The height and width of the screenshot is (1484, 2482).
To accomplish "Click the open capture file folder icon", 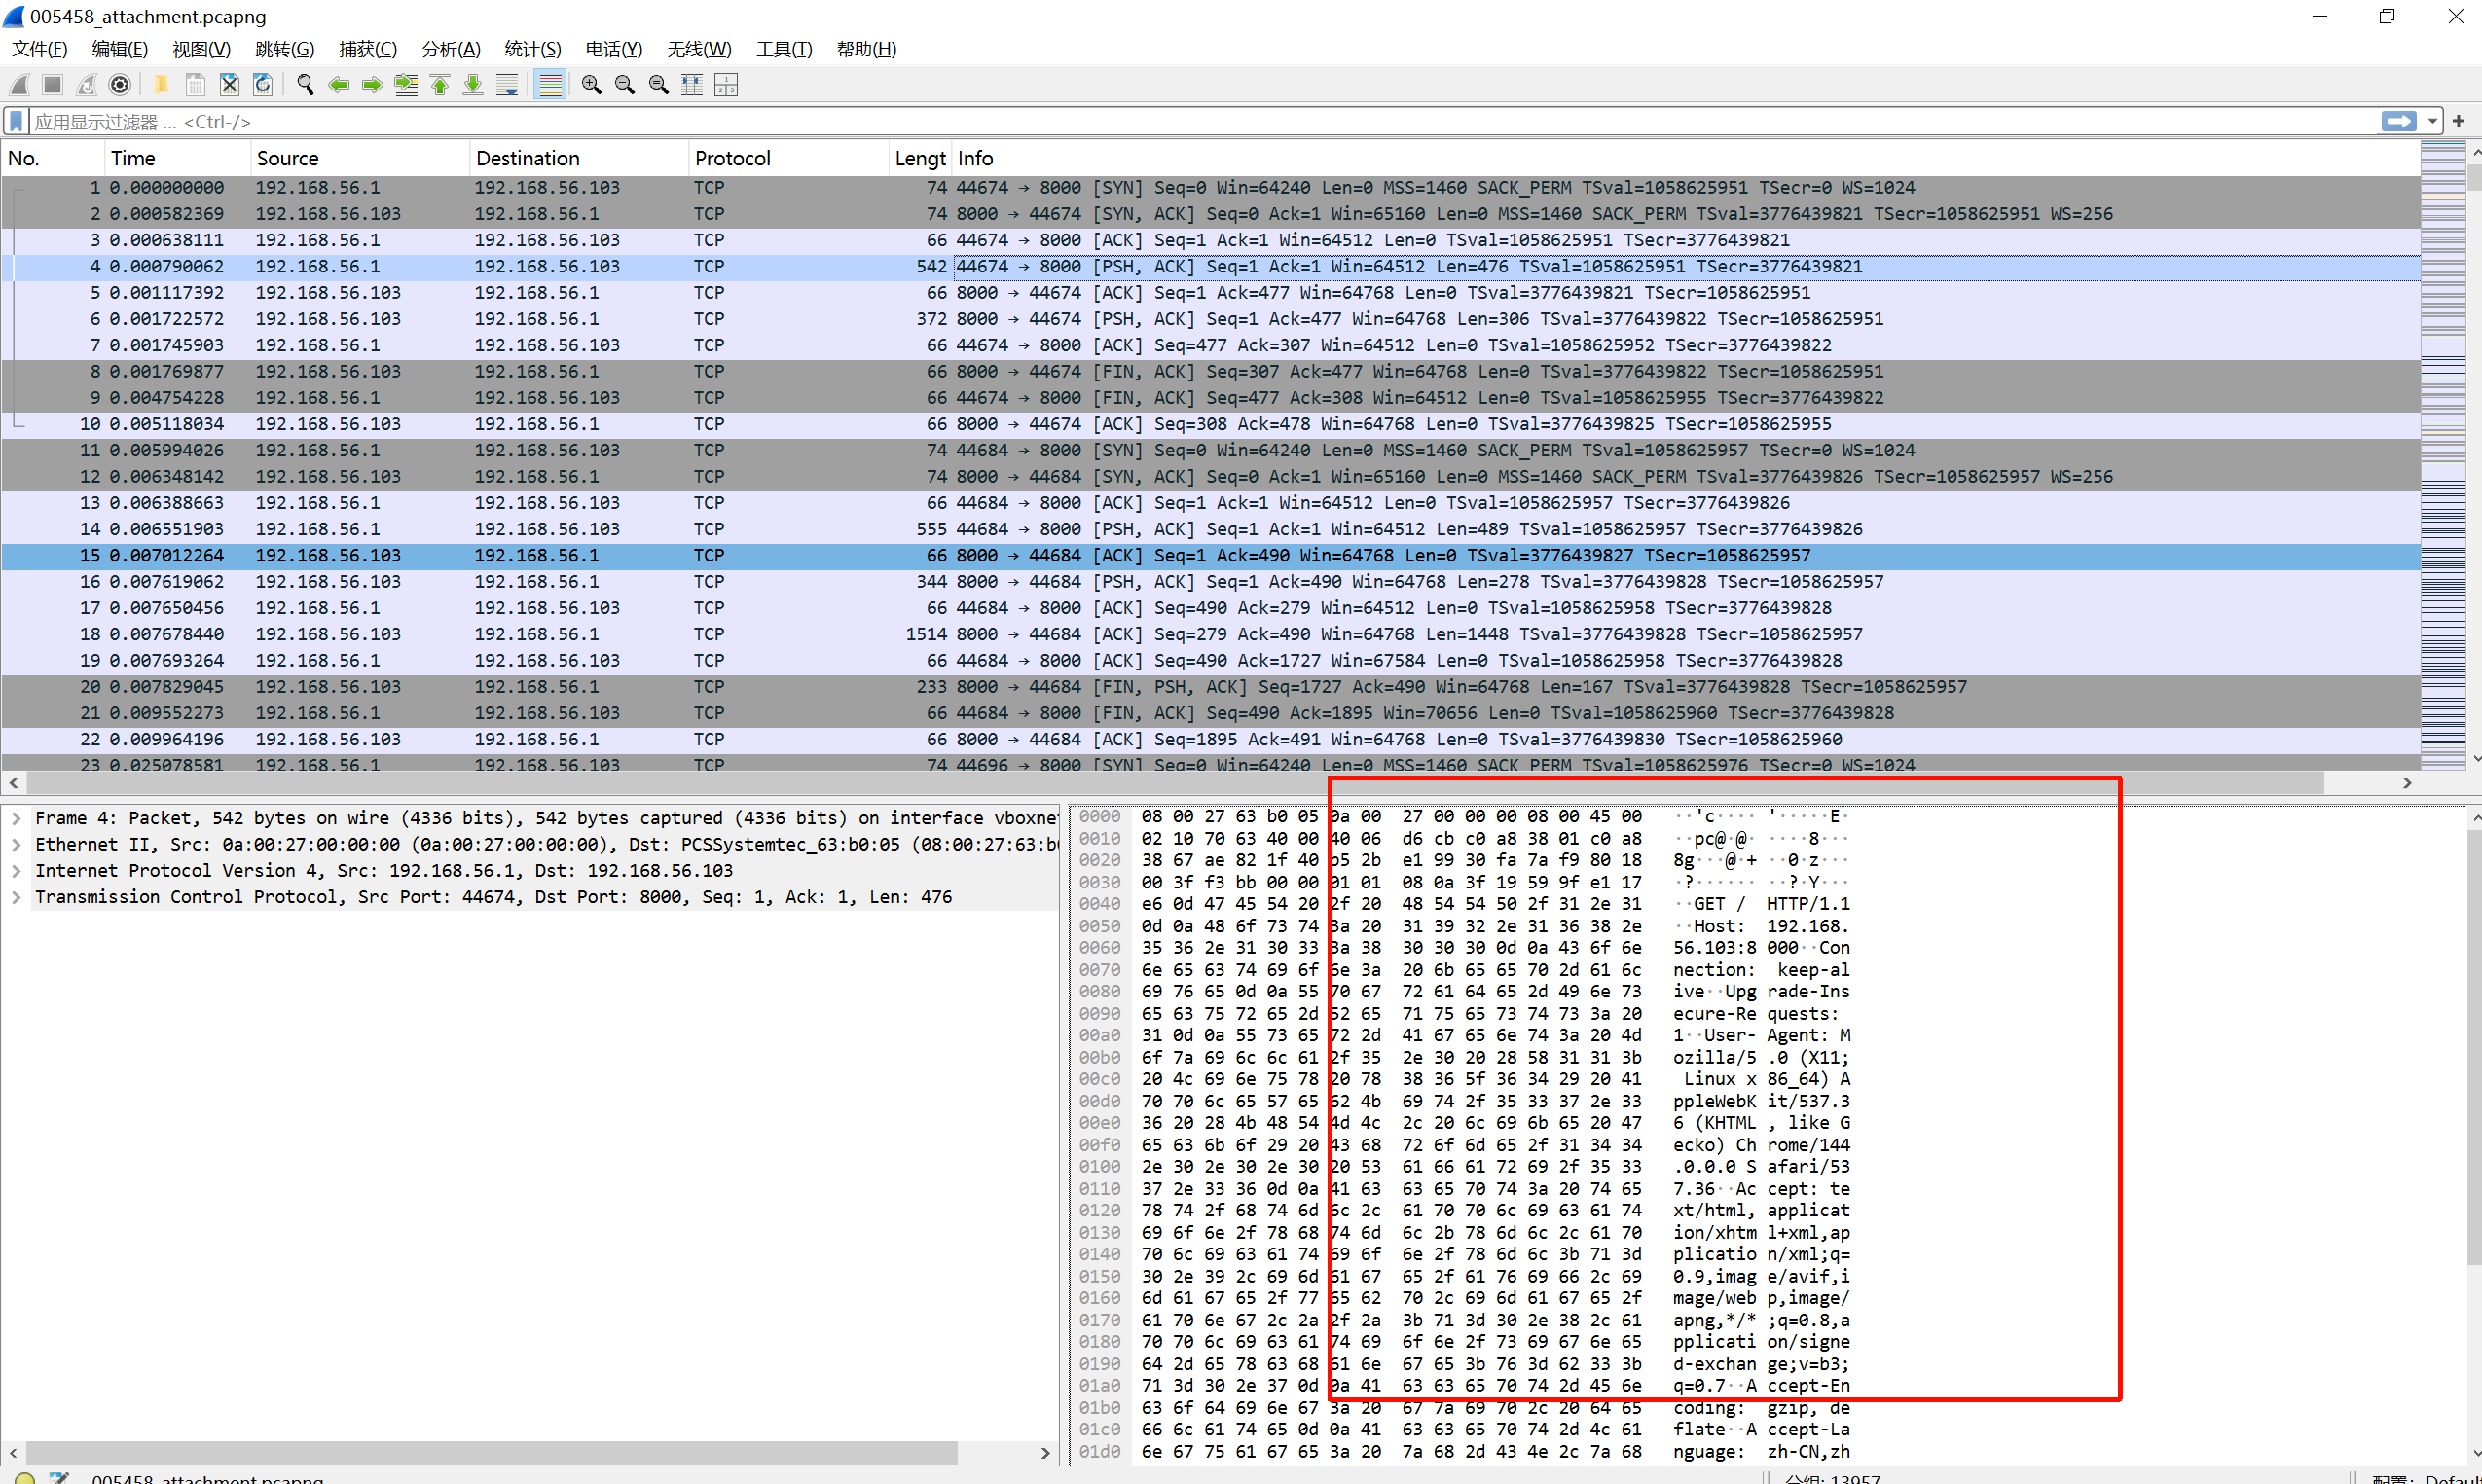I will pos(160,85).
